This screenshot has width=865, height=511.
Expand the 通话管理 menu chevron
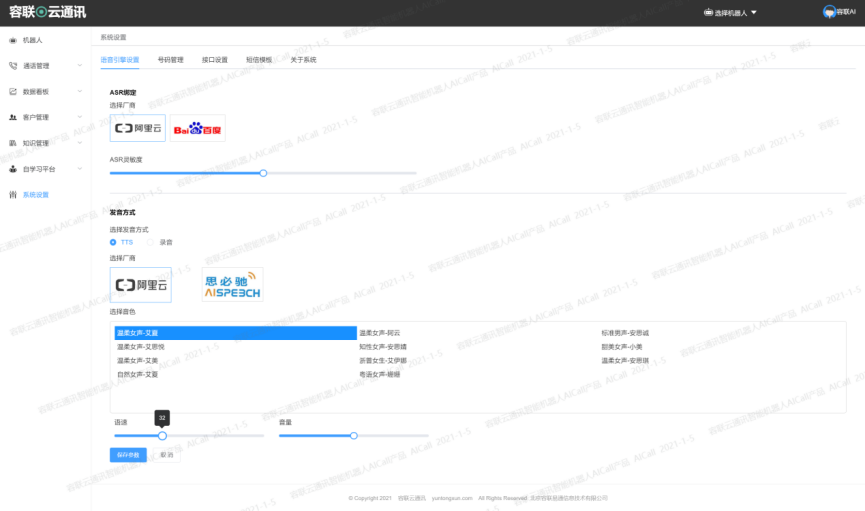[x=79, y=66]
